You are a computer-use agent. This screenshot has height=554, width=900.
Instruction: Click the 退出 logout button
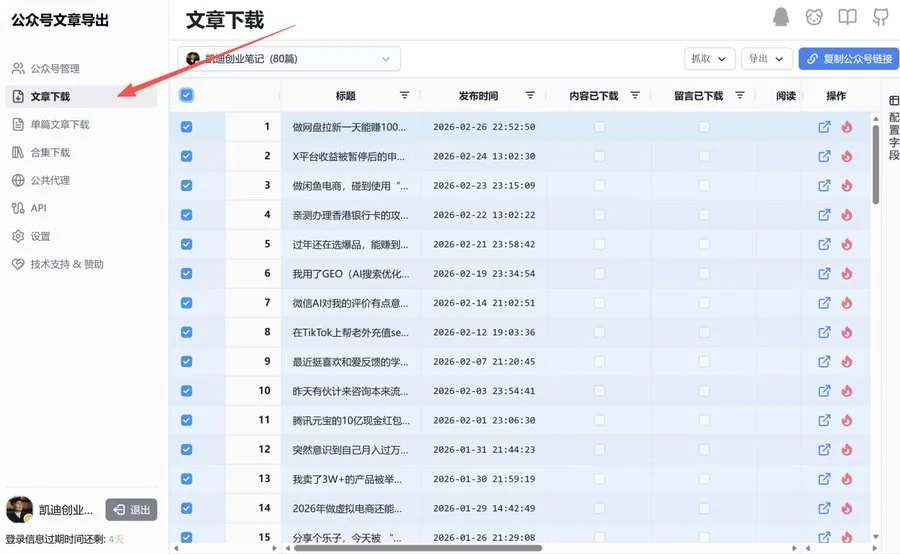click(131, 510)
